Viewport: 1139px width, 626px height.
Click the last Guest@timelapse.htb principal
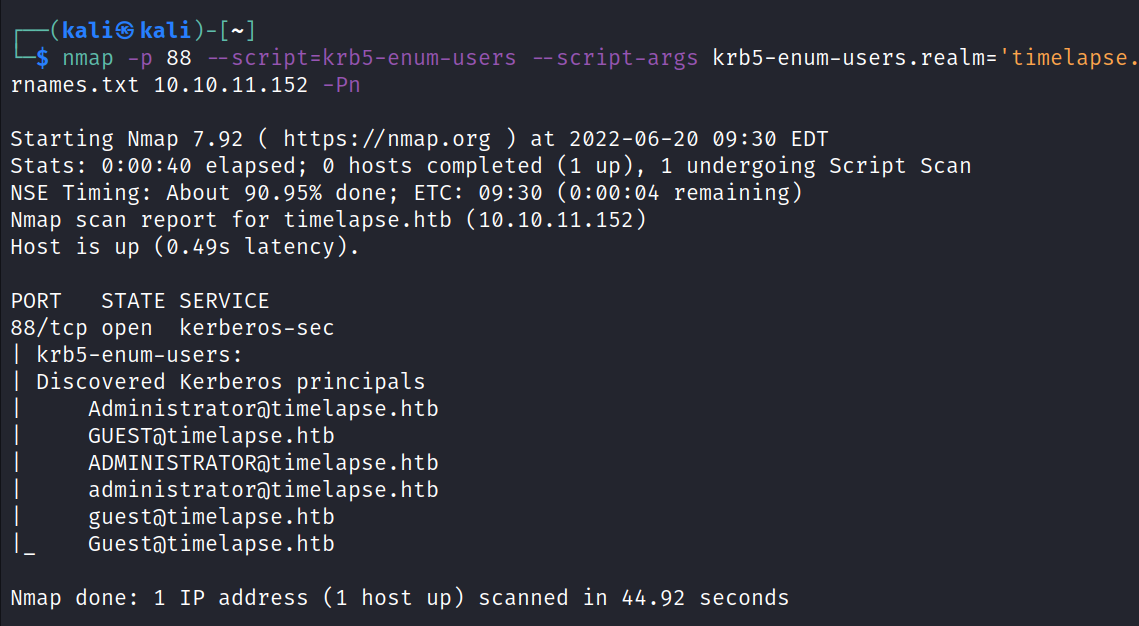click(211, 544)
